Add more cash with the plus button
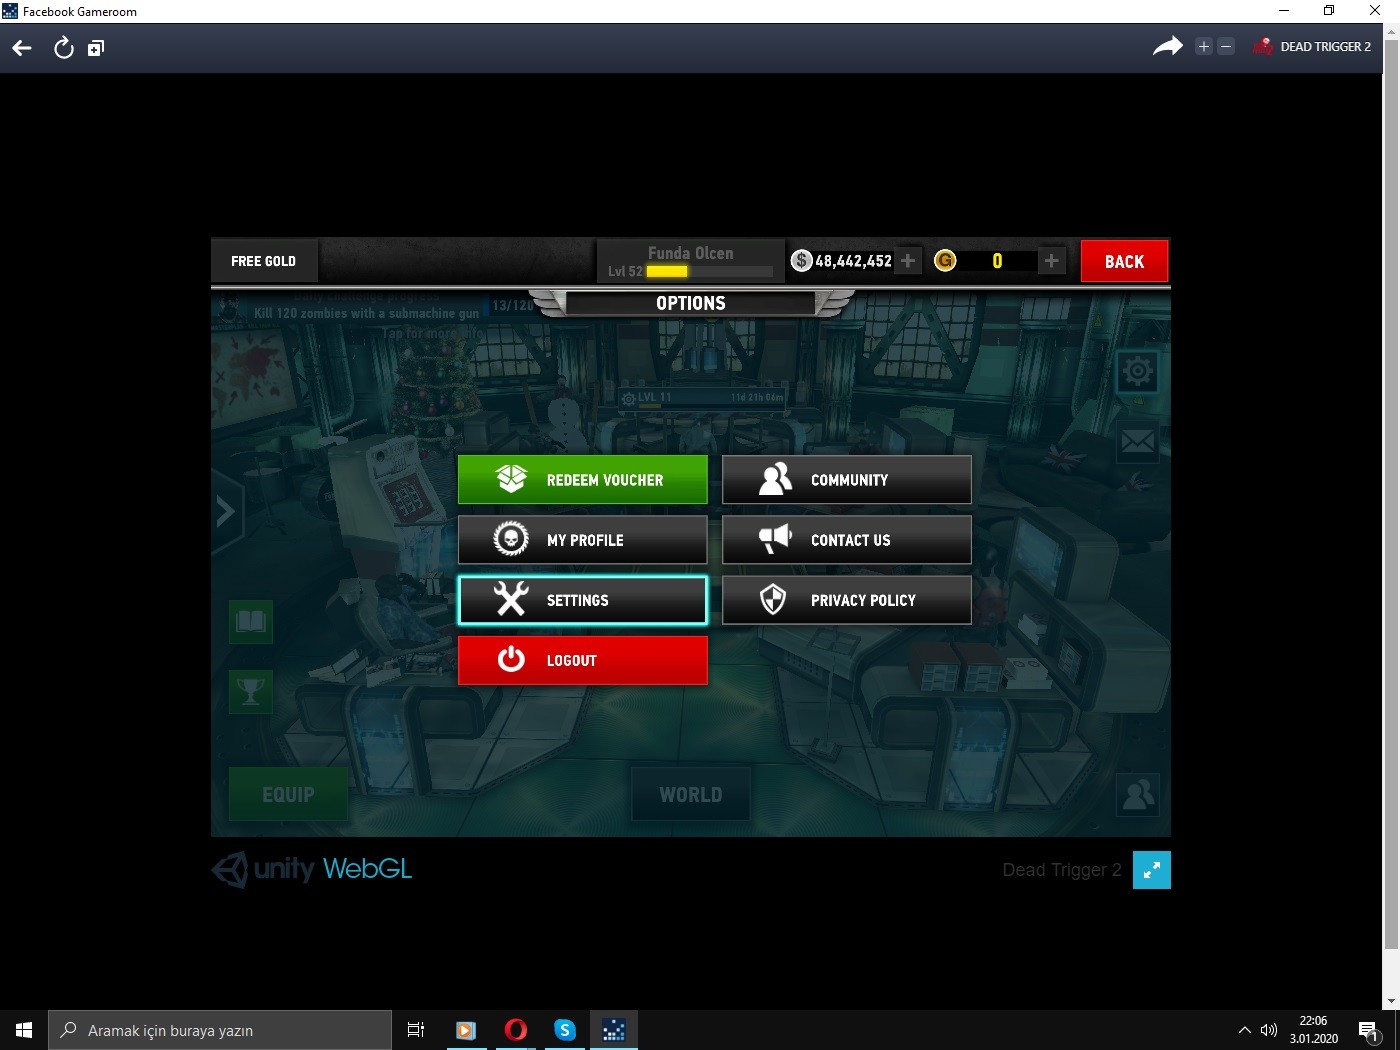1400x1050 pixels. point(908,261)
